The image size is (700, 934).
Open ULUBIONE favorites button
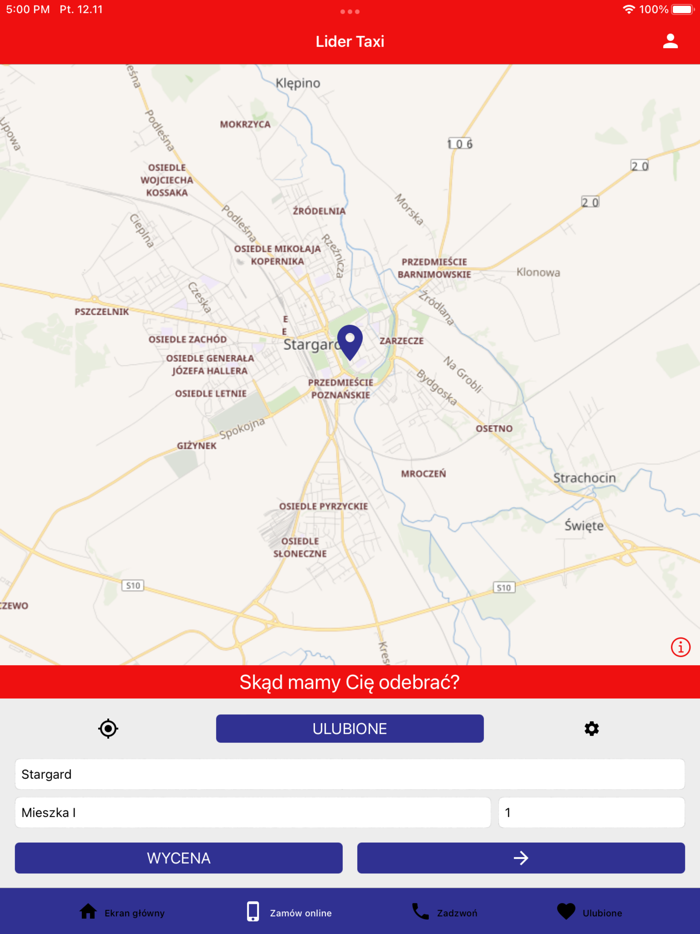point(350,728)
